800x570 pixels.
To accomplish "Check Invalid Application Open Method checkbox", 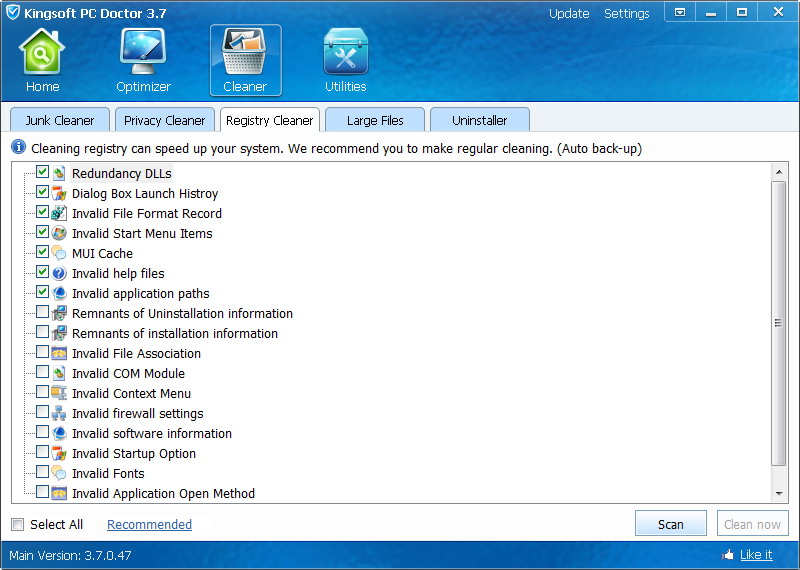I will [x=42, y=492].
